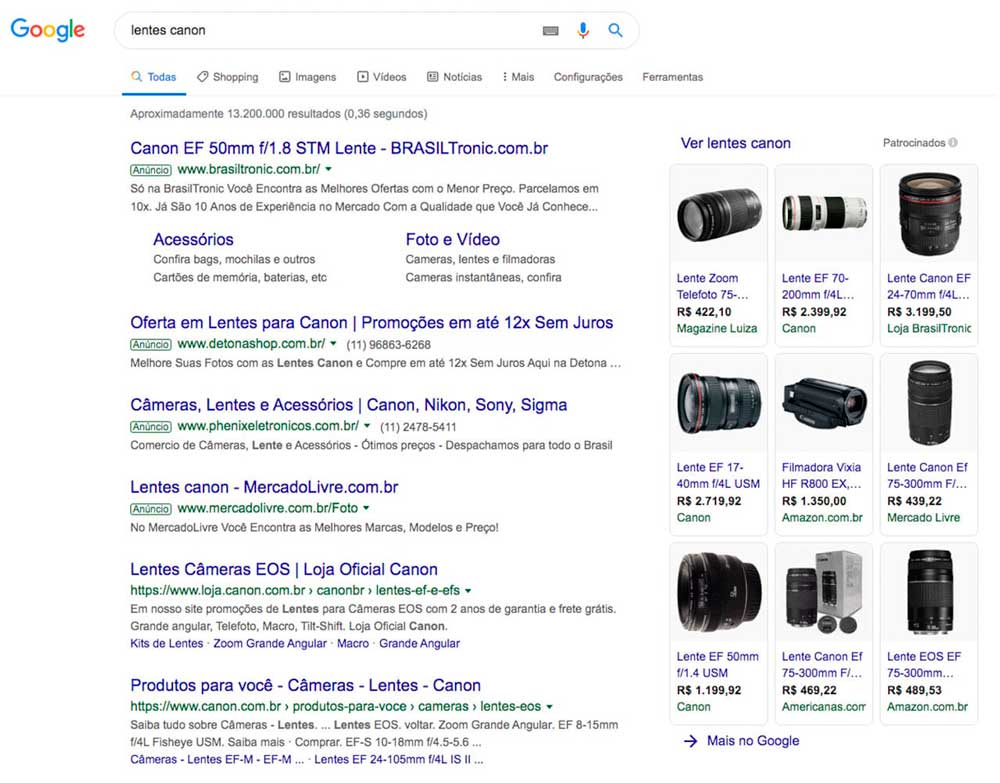Expand the Mais menu
The height and width of the screenshot is (783, 1000).
tap(518, 77)
